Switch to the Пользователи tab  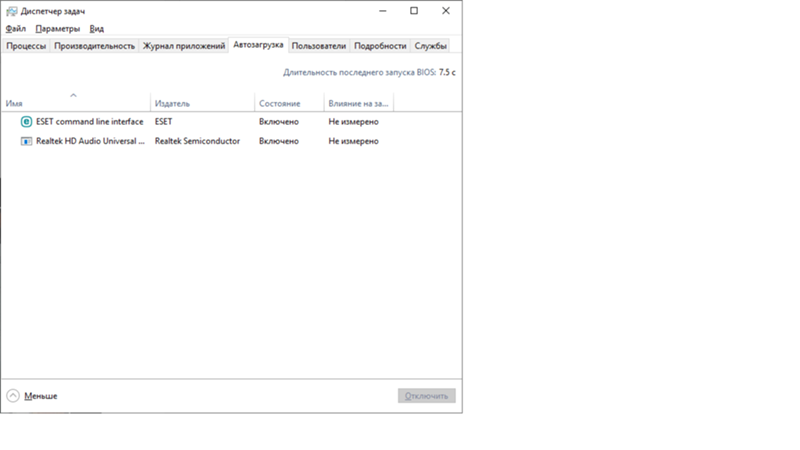pos(319,46)
